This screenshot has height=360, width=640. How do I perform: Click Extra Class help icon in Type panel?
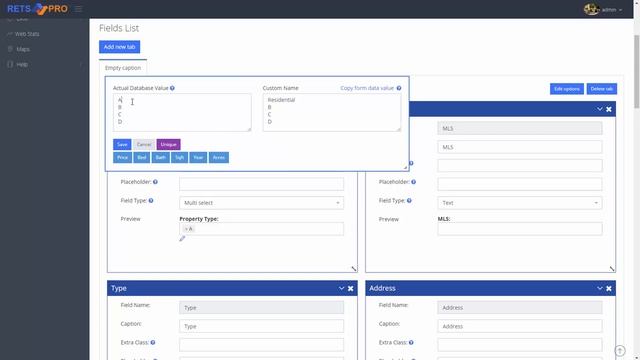point(153,342)
